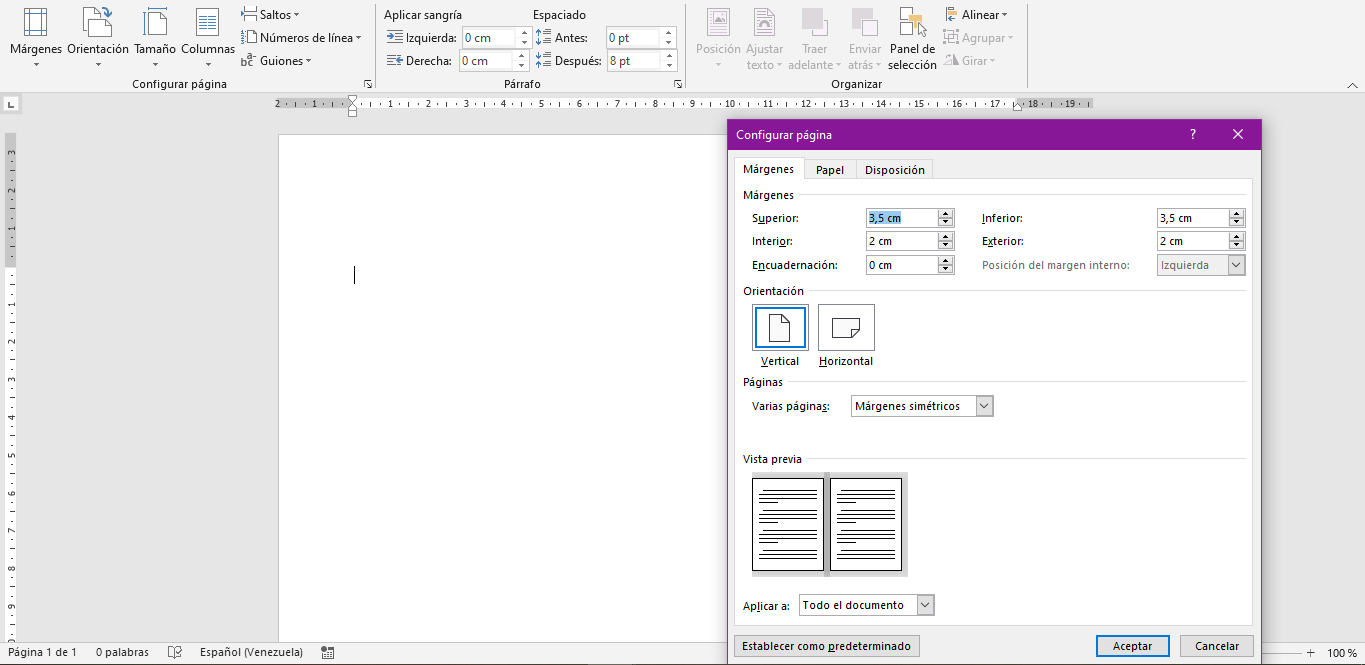The height and width of the screenshot is (665, 1365).
Task: Launch Párrafo dialog from ribbon corner
Action: [x=678, y=85]
